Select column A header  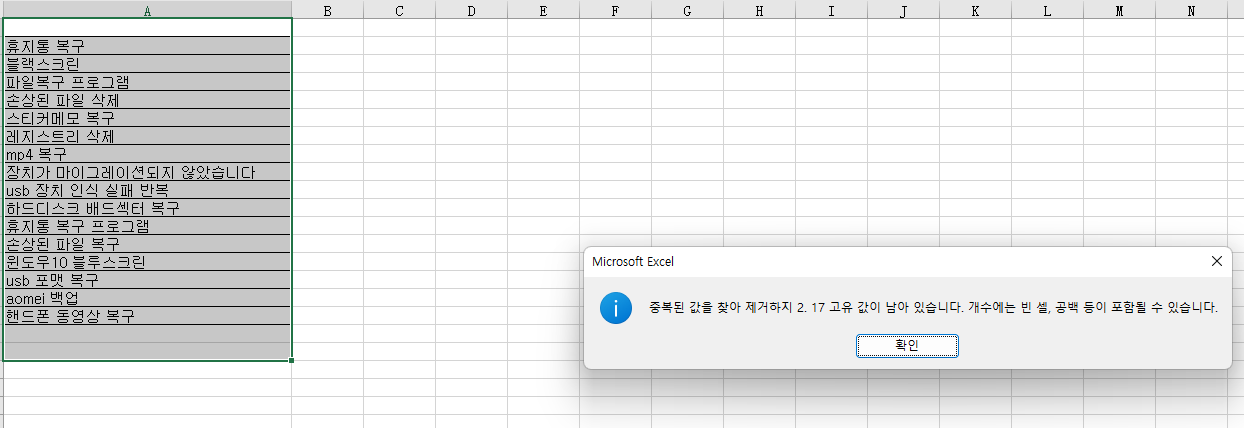click(147, 10)
